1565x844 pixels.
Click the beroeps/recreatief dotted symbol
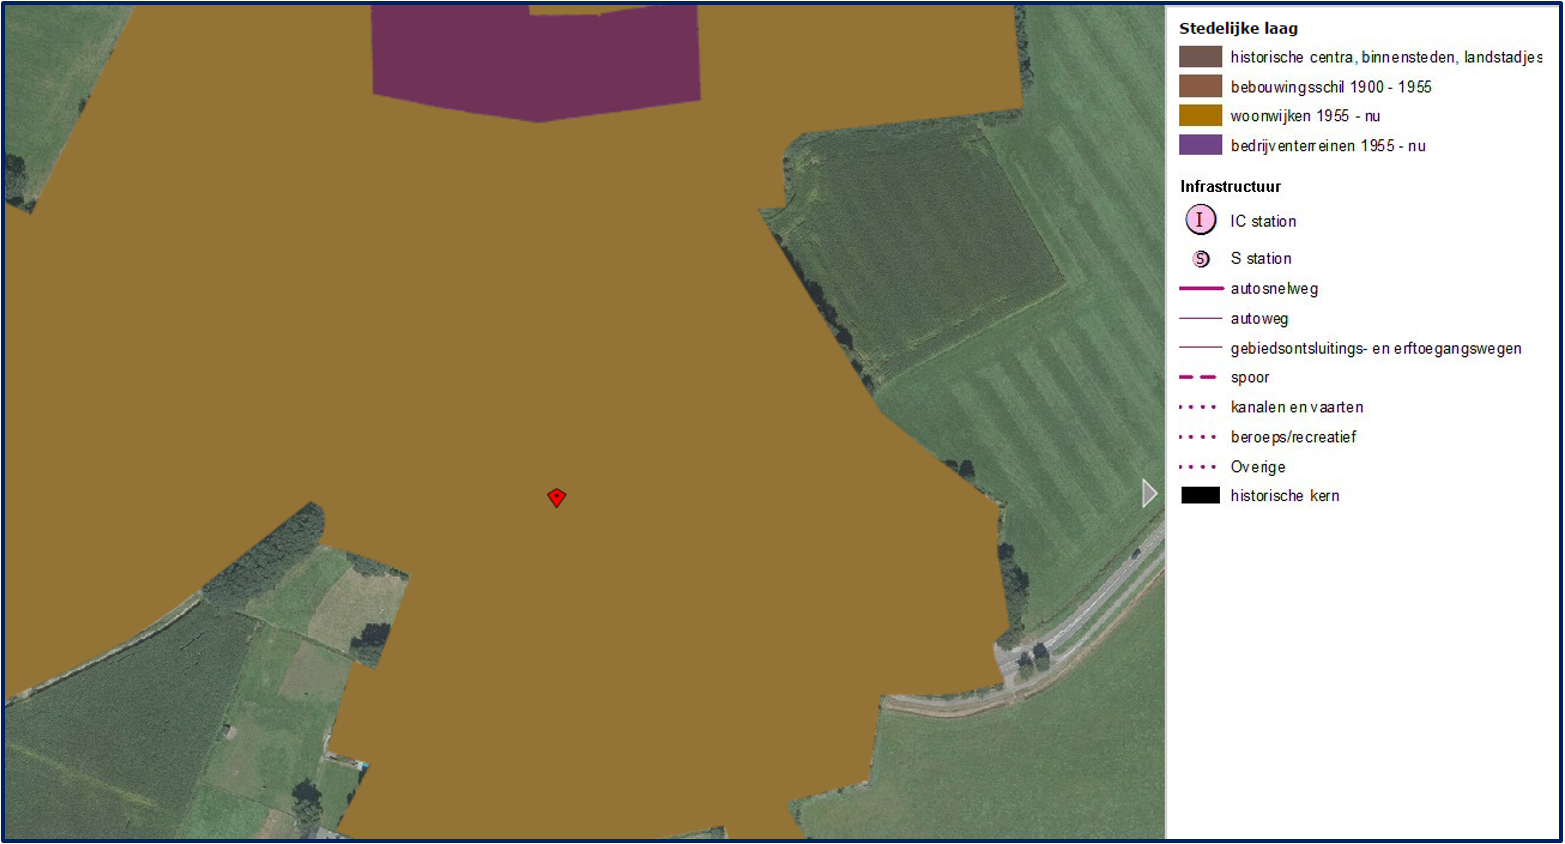(1198, 437)
